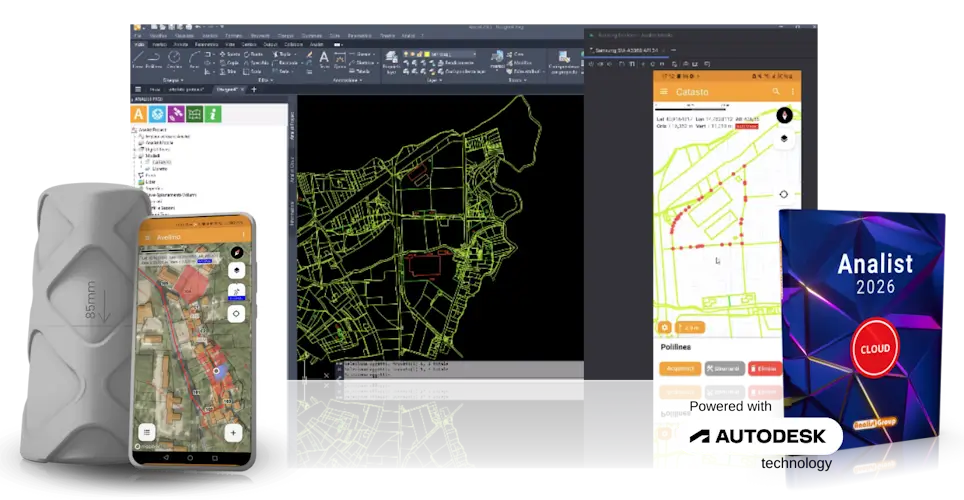Viewport: 964px width, 500px height.
Task: Choose the Ruota (rotate) command
Action: tap(253, 54)
